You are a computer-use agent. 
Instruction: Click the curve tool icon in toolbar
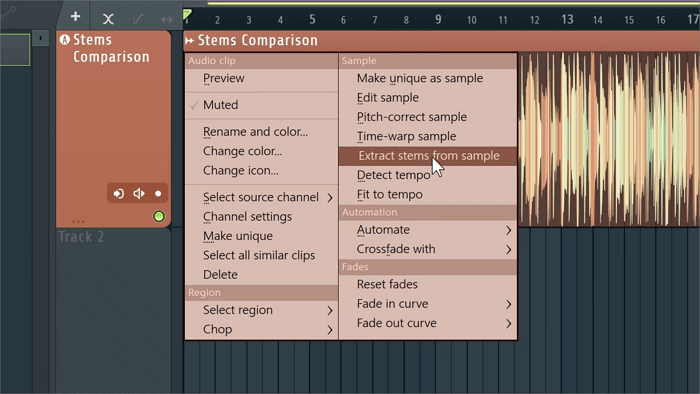pos(138,19)
